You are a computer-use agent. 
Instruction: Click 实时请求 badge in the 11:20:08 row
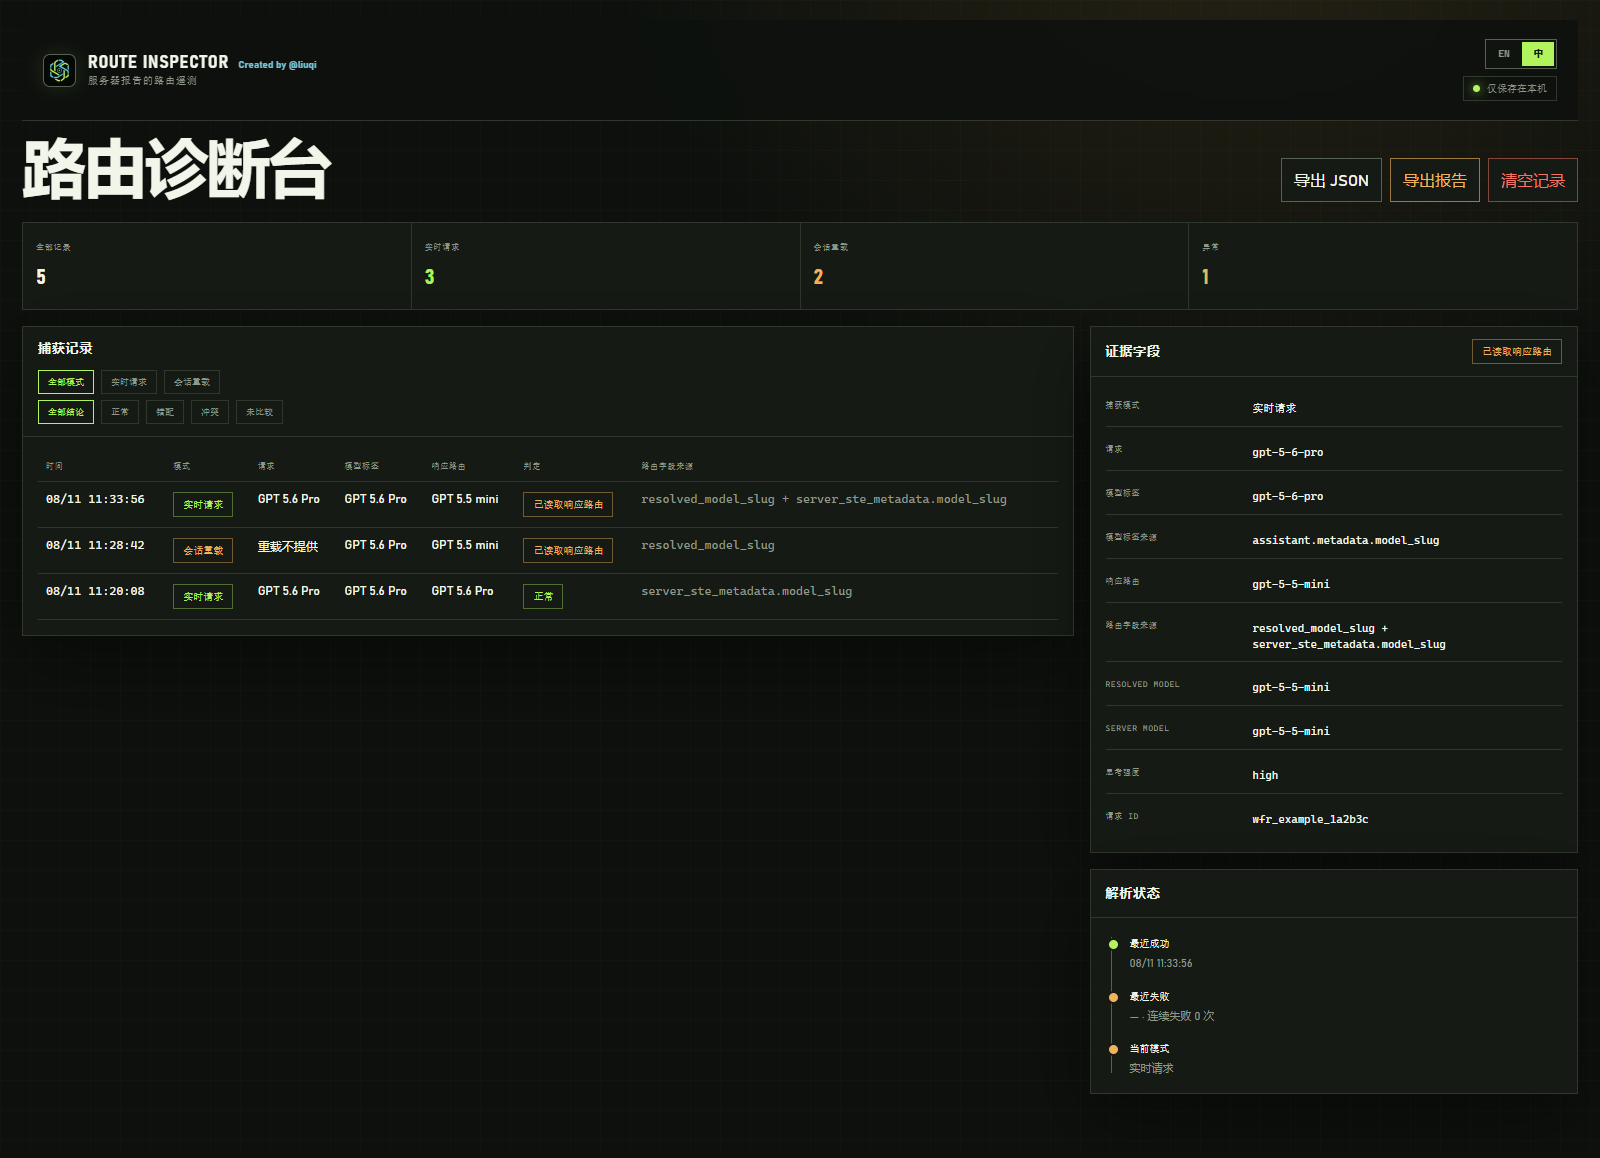click(x=203, y=597)
